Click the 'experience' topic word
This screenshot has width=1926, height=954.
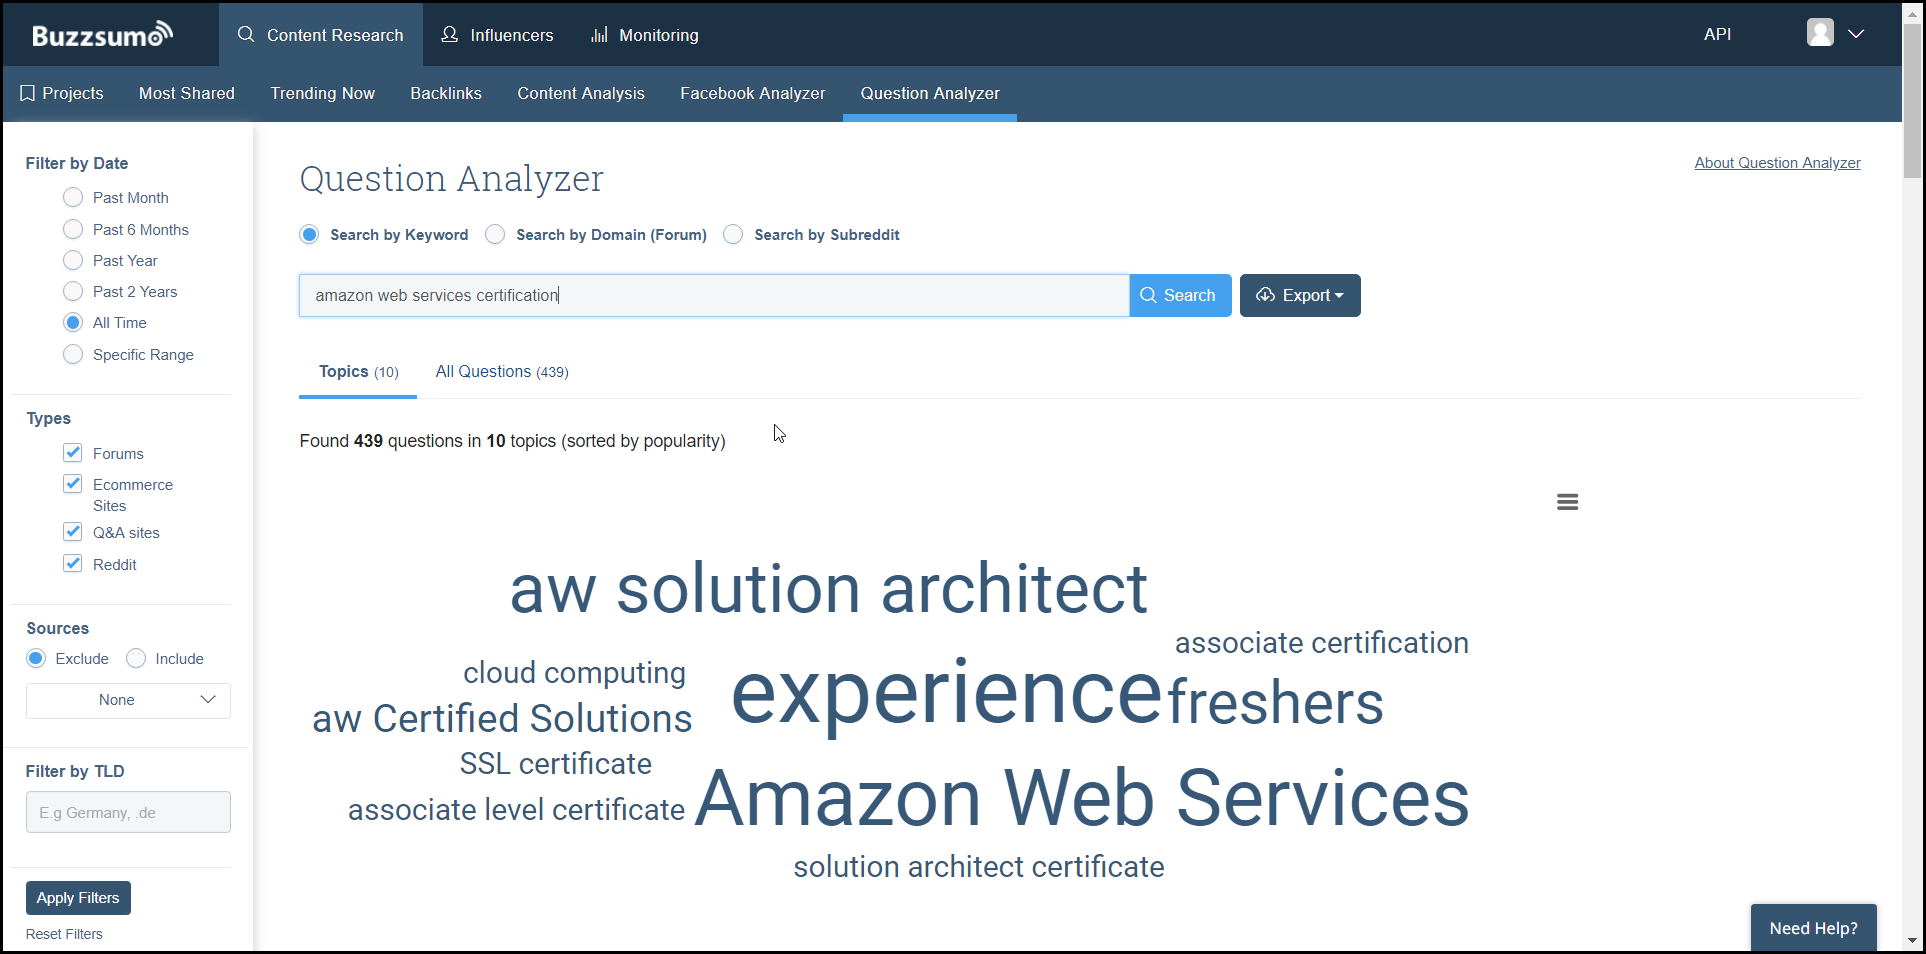pos(947,693)
